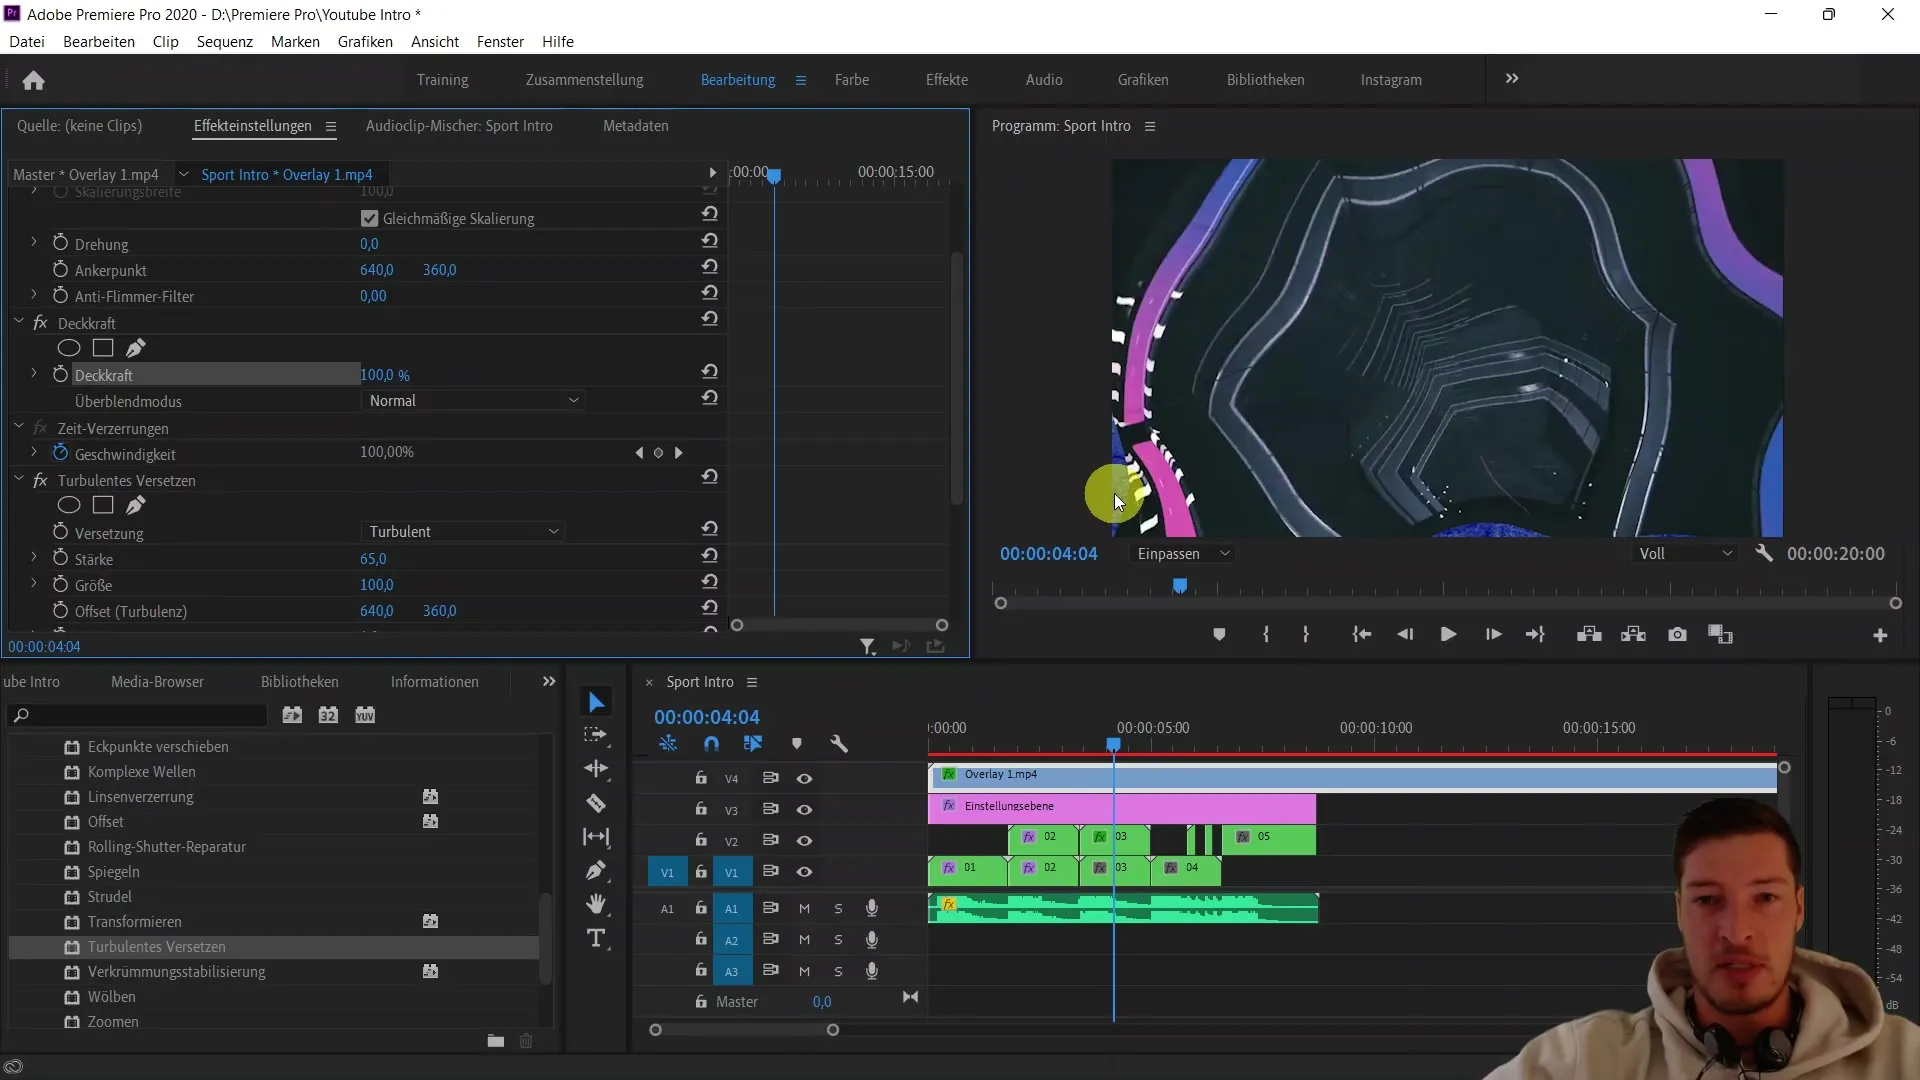Click the Turbulentes Versetzen effect in list
Viewport: 1920px width, 1080px height.
click(156, 945)
